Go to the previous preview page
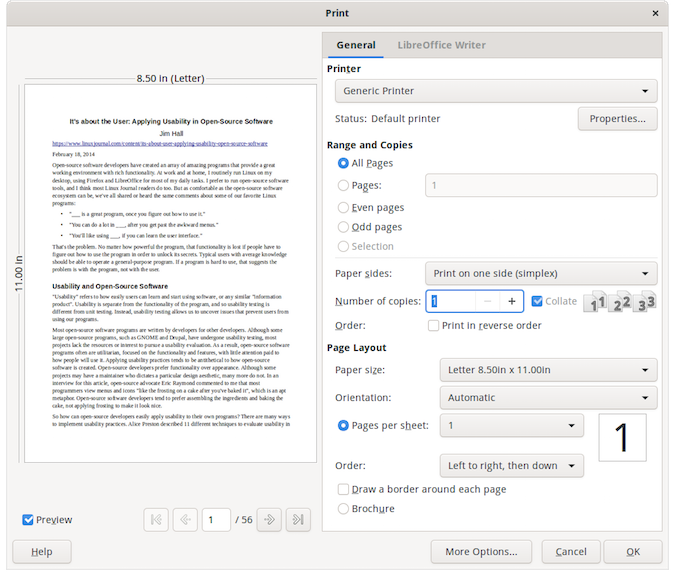This screenshot has width=675, height=576. click(x=184, y=519)
